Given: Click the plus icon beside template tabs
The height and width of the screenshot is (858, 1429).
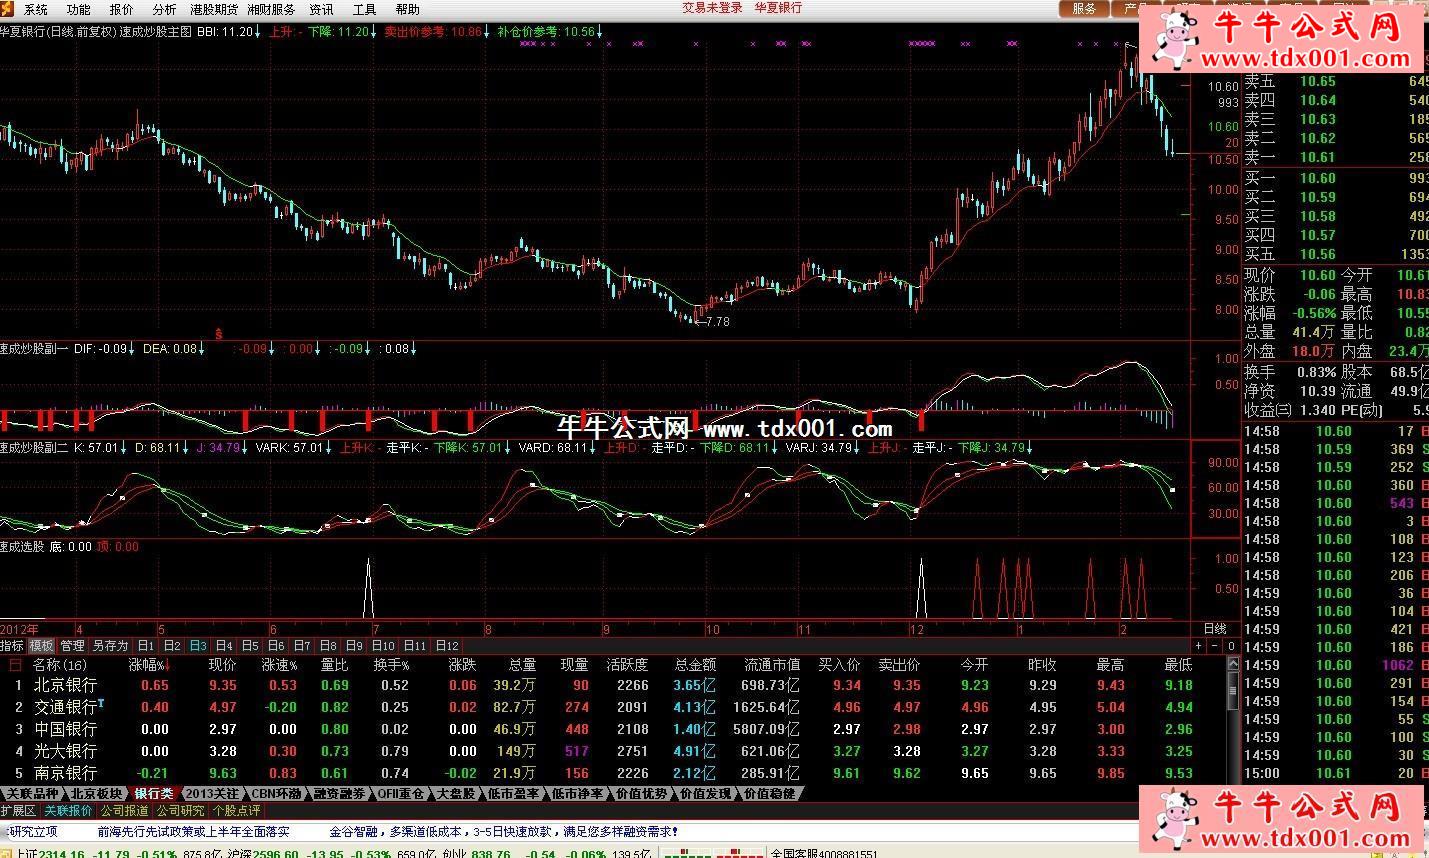Looking at the screenshot, I should pyautogui.click(x=1200, y=646).
